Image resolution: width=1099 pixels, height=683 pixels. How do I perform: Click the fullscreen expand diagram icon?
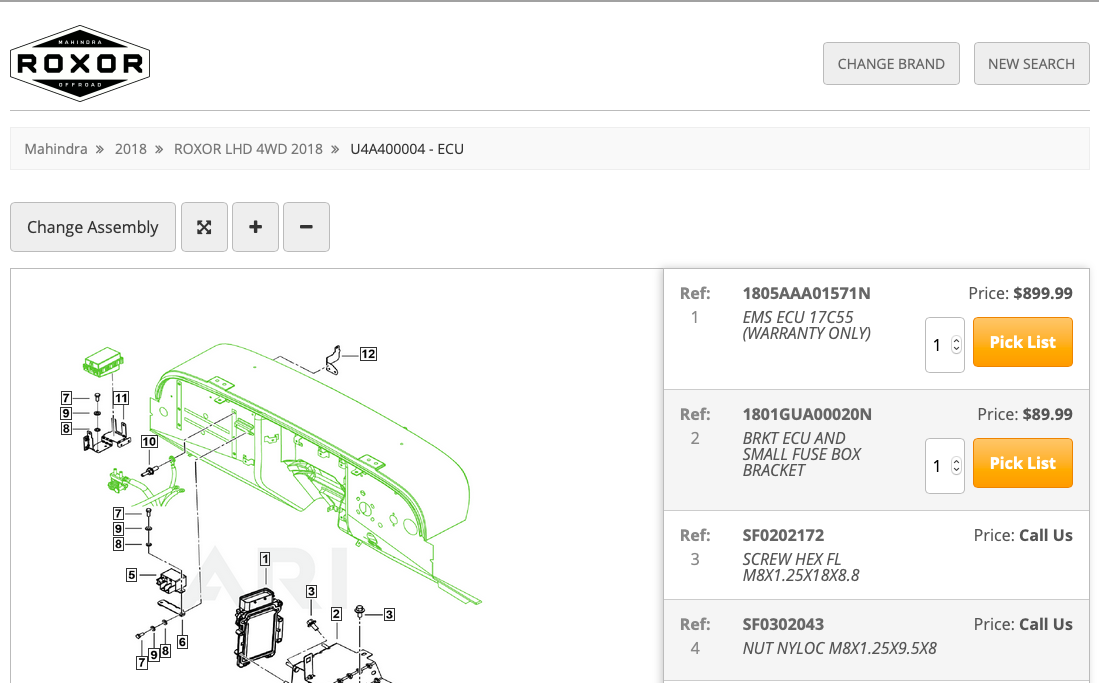click(204, 227)
